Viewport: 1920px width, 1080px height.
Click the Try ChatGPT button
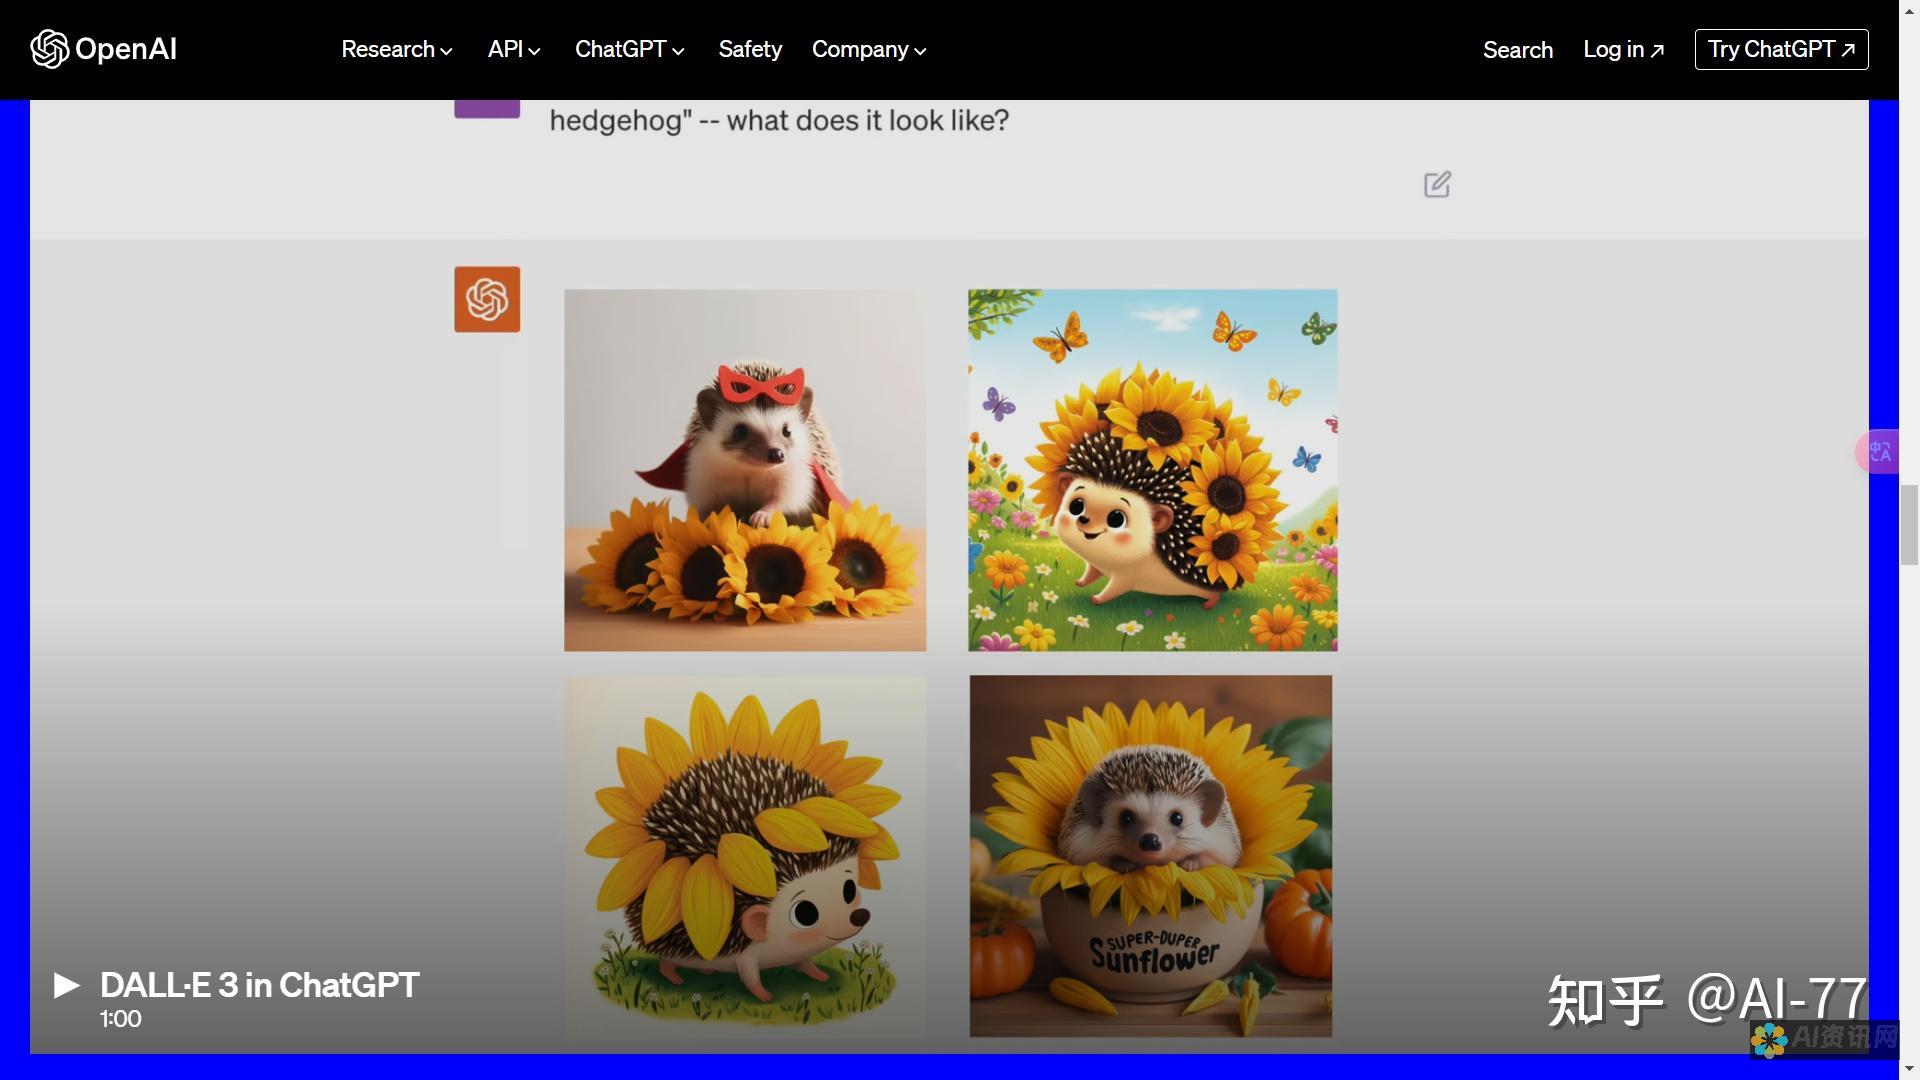tap(1780, 49)
